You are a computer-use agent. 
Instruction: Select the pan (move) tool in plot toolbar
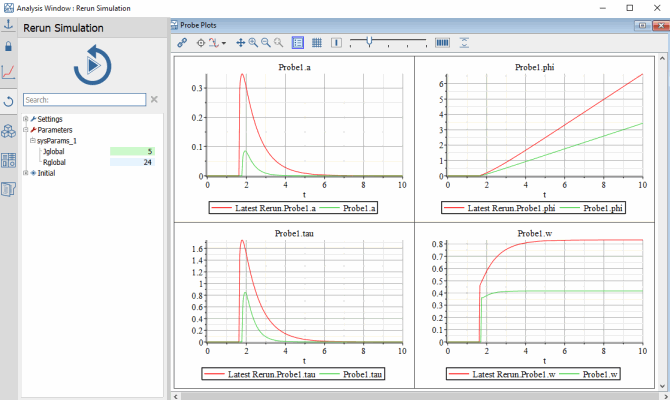(240, 43)
